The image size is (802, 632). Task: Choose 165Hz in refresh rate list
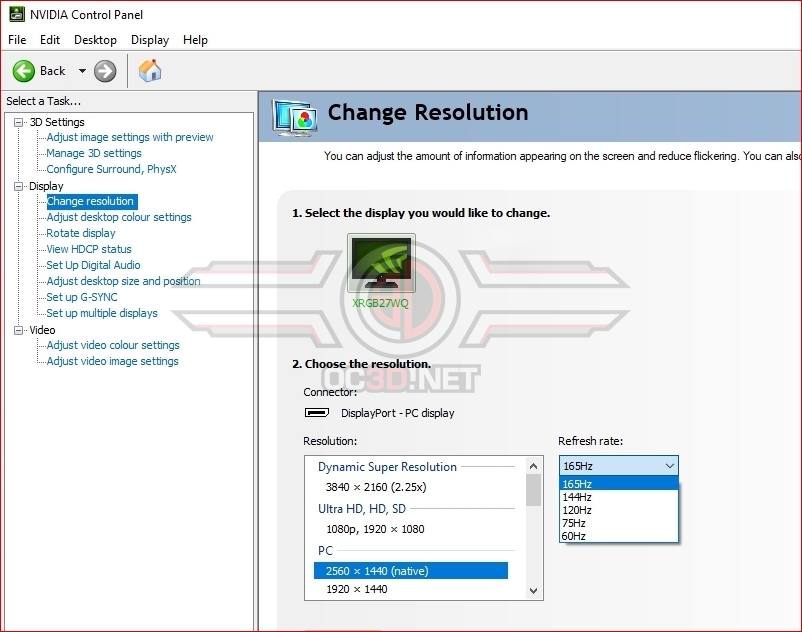(618, 484)
